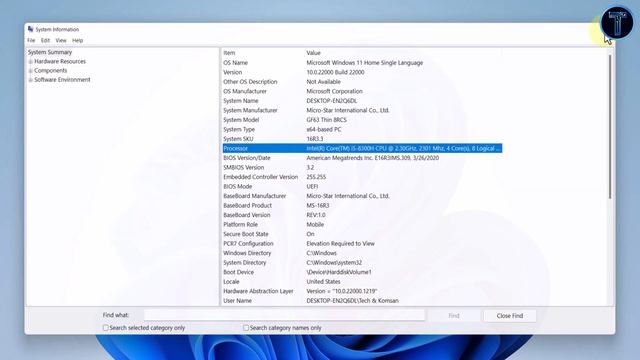Select the System Directory row
Viewport: 640px width, 360px height.
(x=362, y=263)
